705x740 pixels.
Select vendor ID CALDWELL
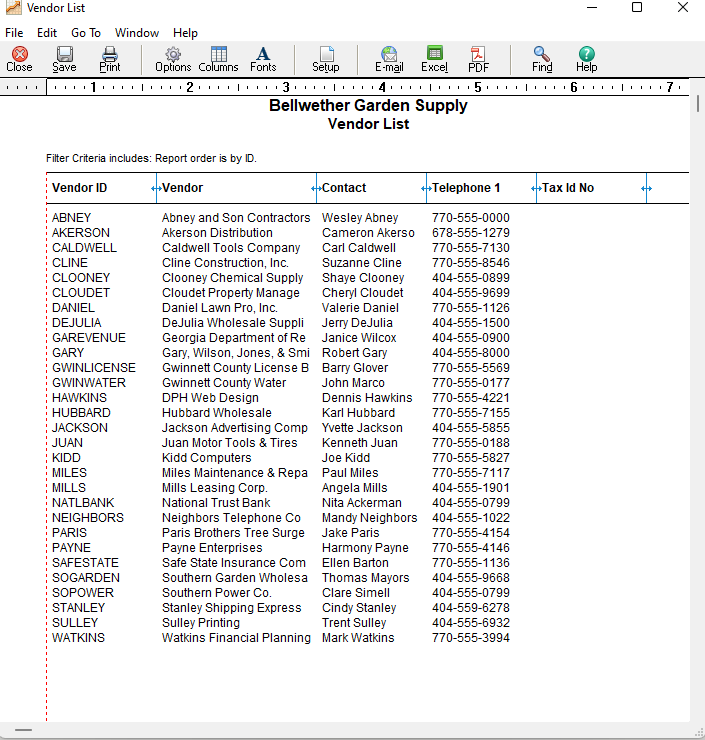pyautogui.click(x=84, y=248)
